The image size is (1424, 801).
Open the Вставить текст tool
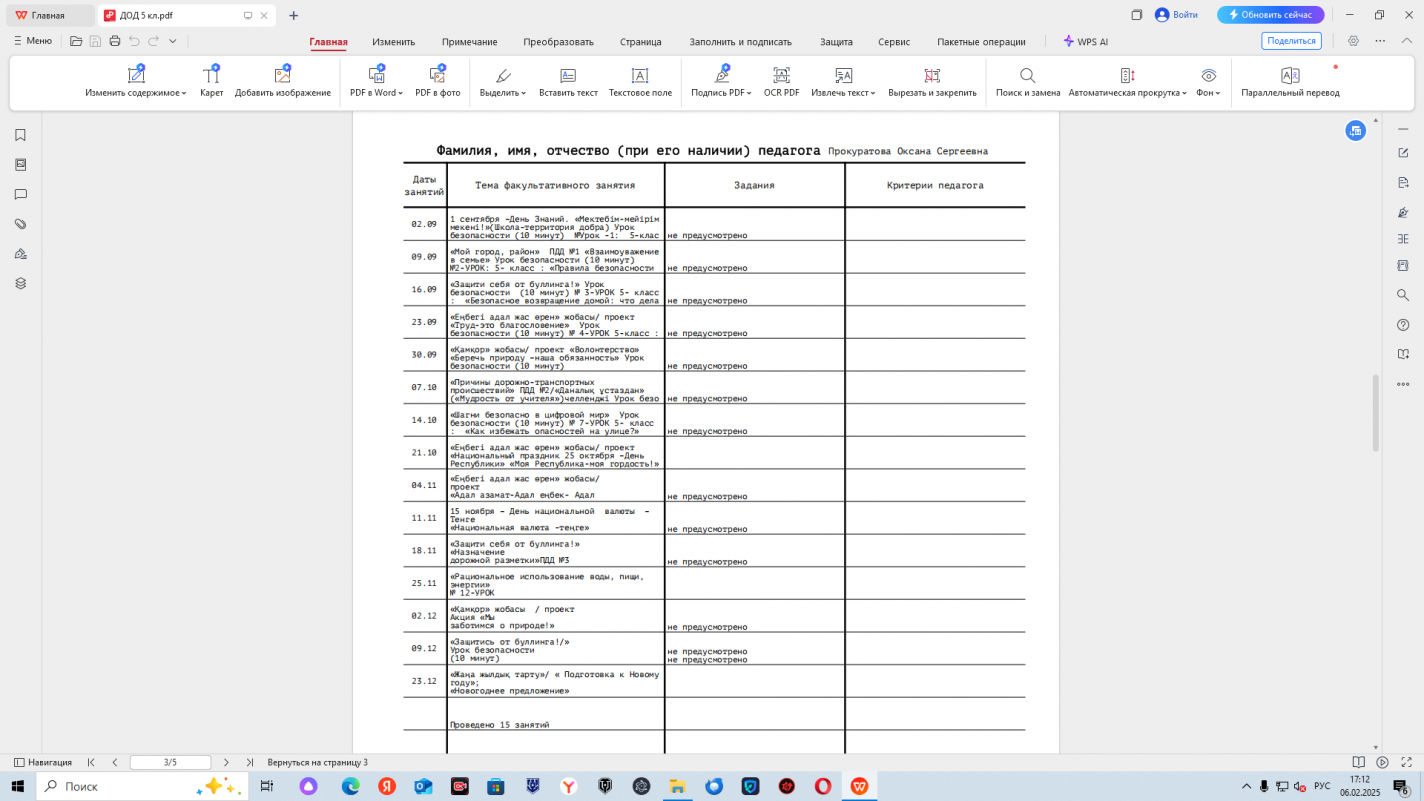coord(568,76)
